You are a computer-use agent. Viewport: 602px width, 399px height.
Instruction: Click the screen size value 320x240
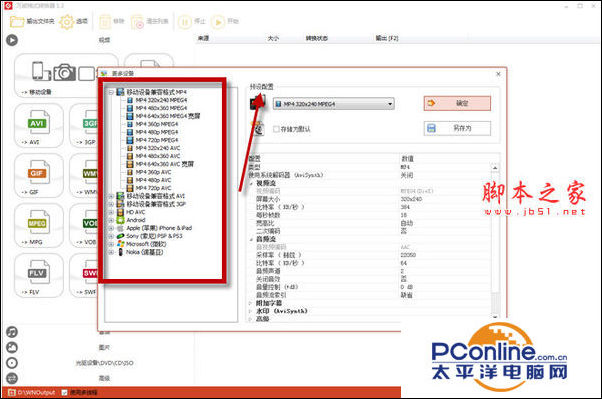pos(411,199)
